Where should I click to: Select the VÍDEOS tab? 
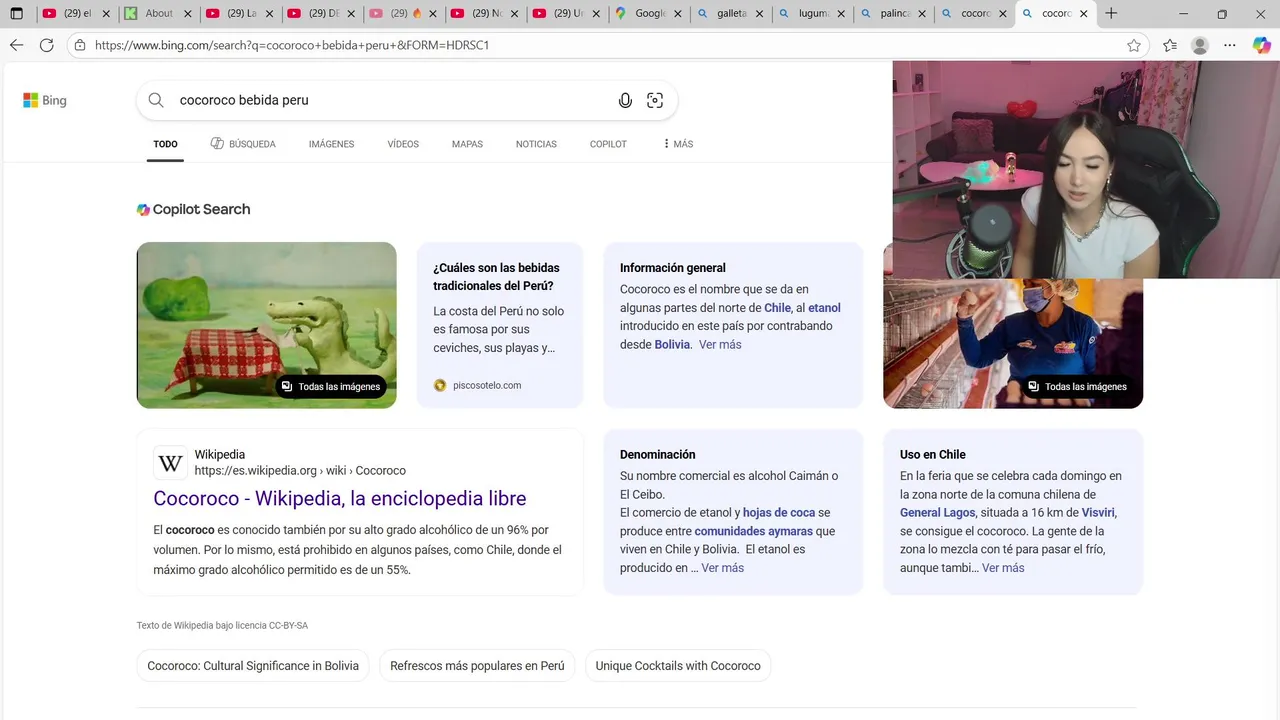pyautogui.click(x=403, y=144)
